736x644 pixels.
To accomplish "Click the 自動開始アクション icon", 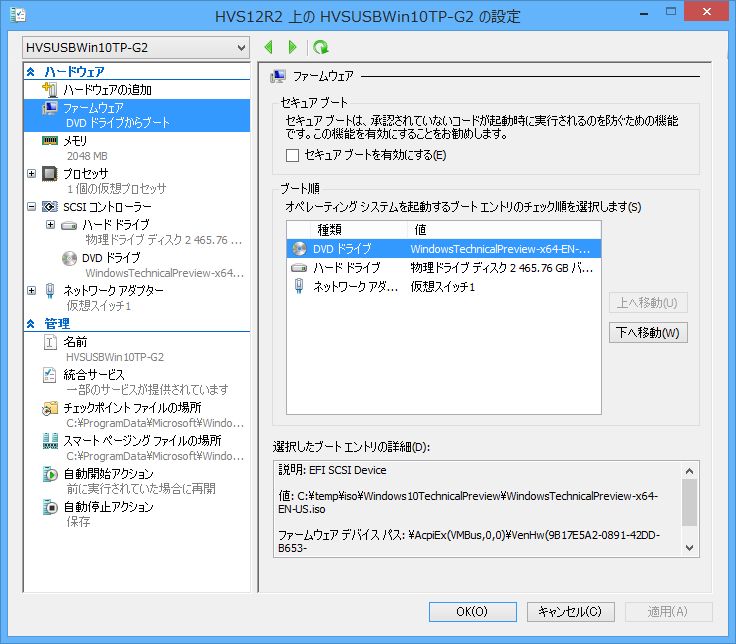I will point(50,474).
